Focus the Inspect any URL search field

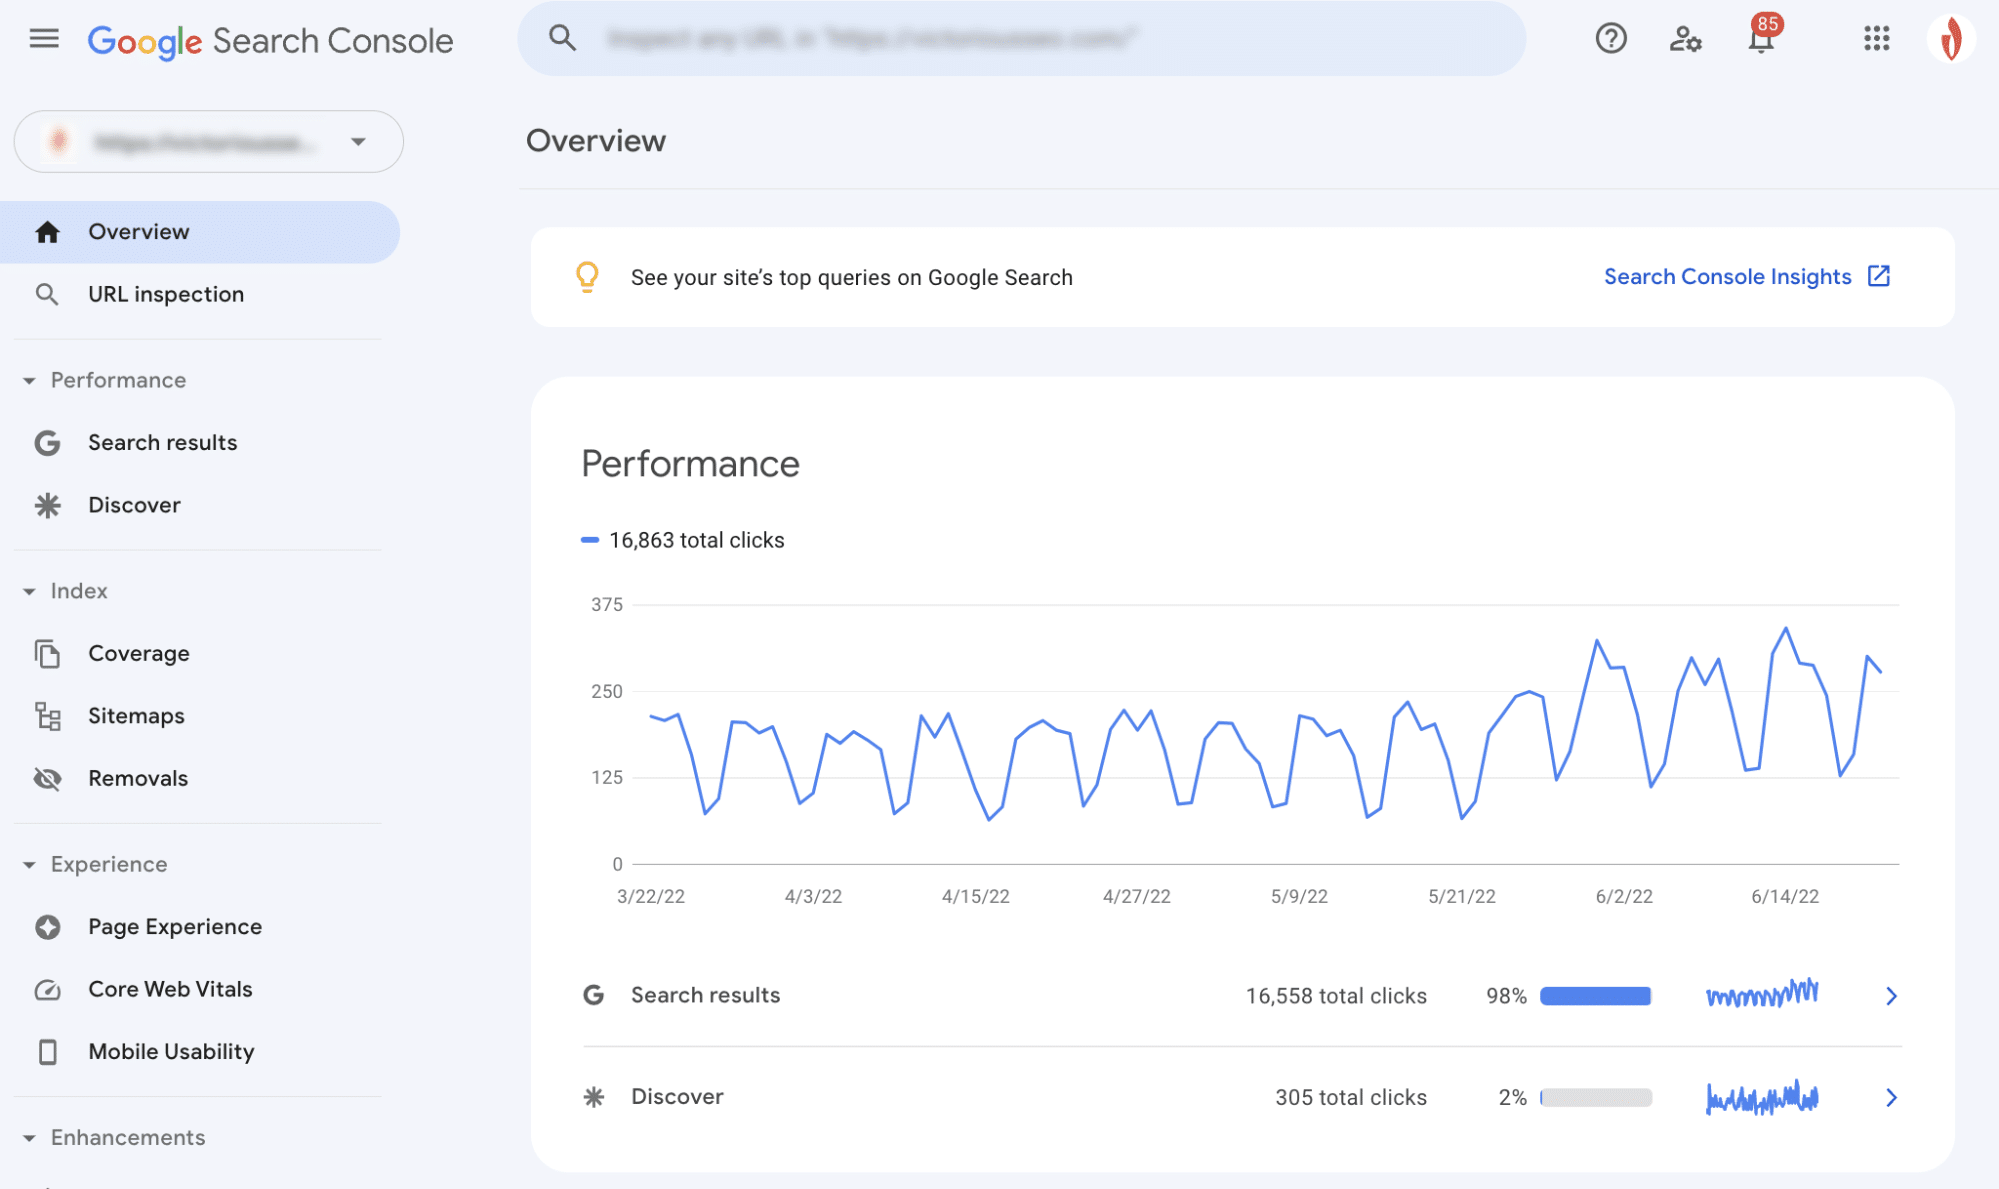[1021, 38]
